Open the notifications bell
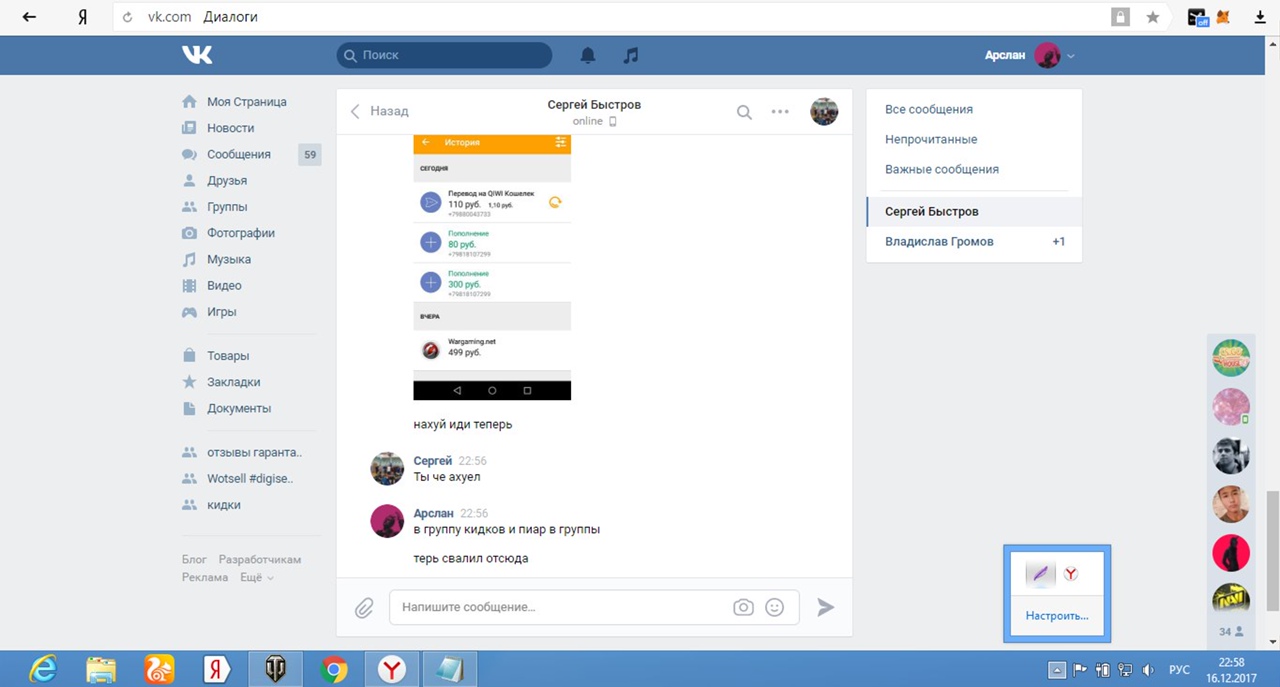 pyautogui.click(x=588, y=56)
